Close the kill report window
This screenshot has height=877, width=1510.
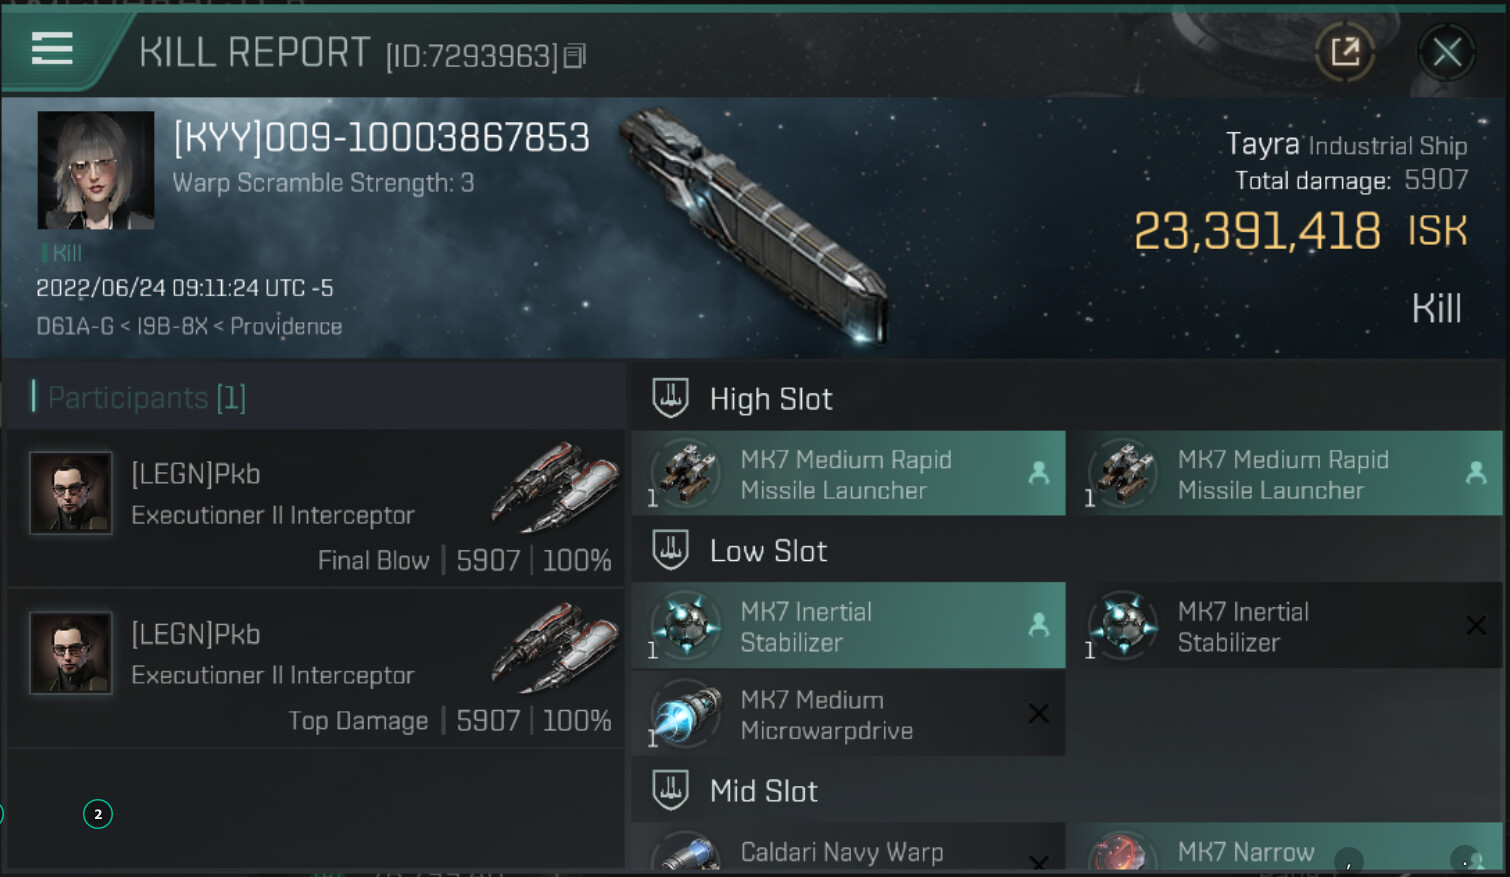tap(1446, 52)
